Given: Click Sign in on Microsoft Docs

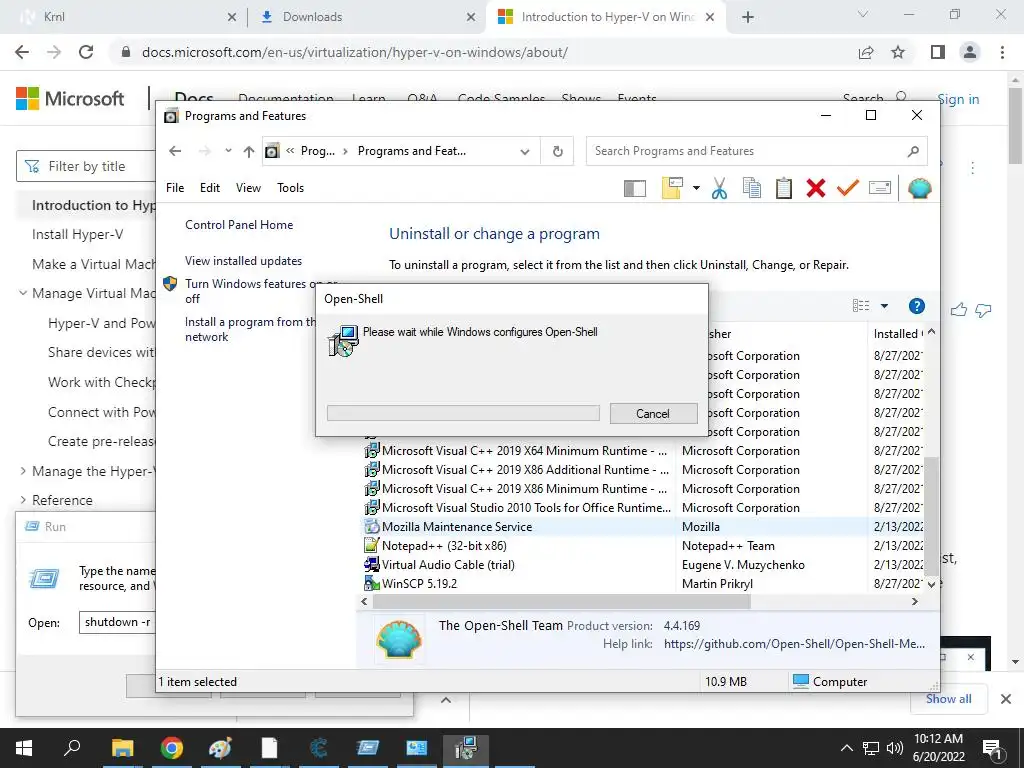Looking at the screenshot, I should coord(958,99).
